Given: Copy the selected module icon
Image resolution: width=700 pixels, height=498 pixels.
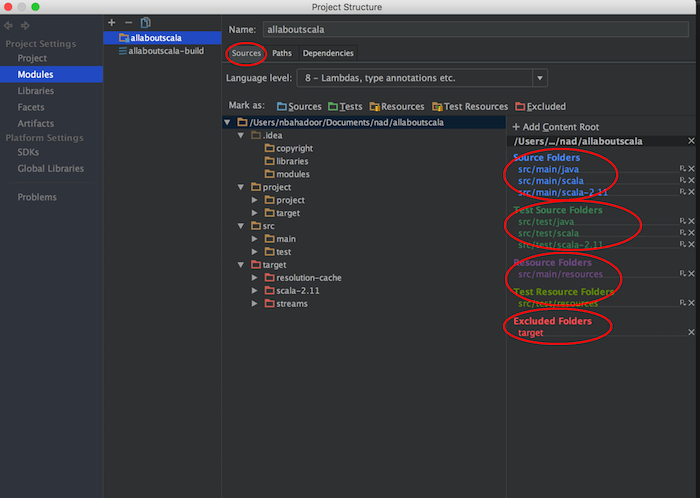Looking at the screenshot, I should (x=146, y=22).
